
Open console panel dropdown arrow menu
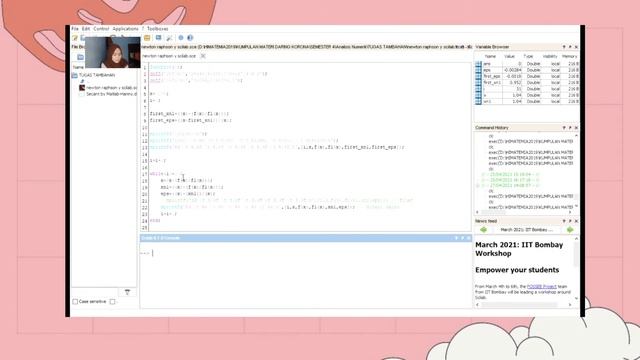456,238
